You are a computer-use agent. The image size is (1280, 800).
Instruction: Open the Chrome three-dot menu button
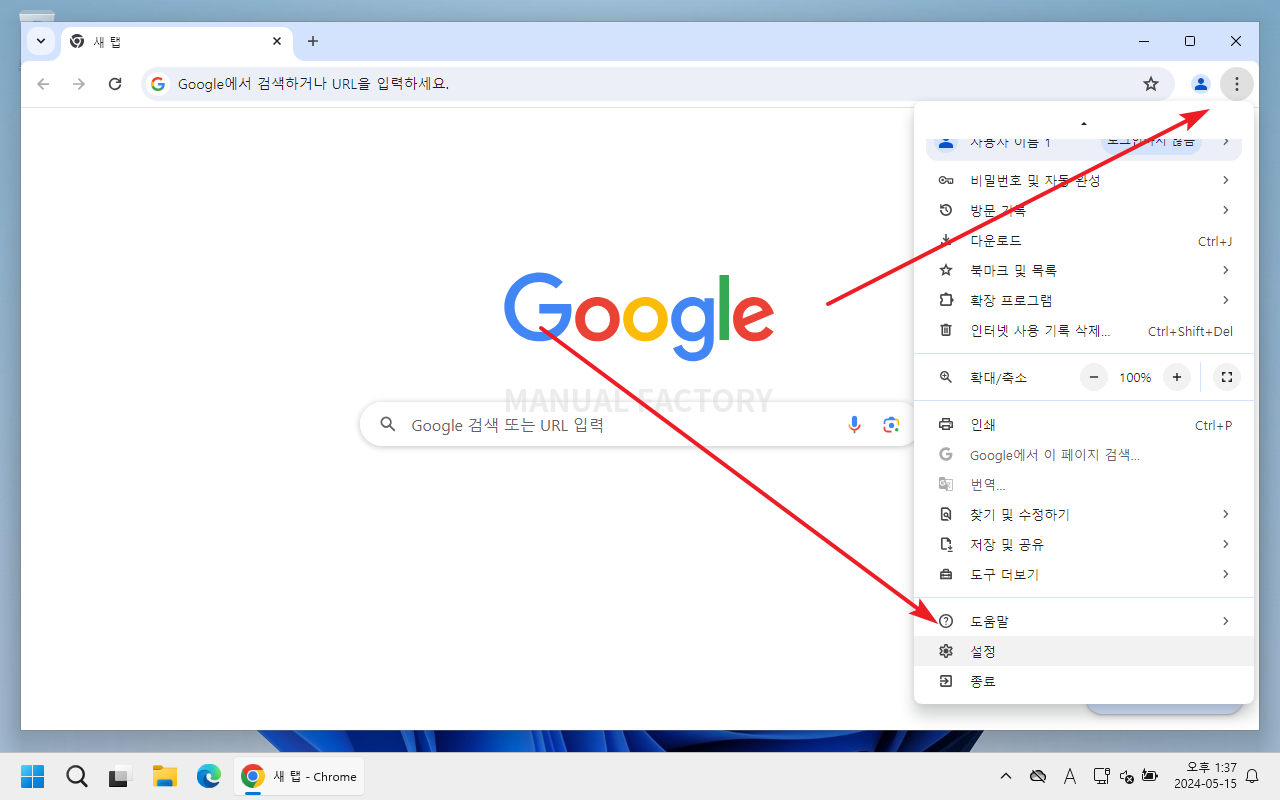[x=1237, y=84]
